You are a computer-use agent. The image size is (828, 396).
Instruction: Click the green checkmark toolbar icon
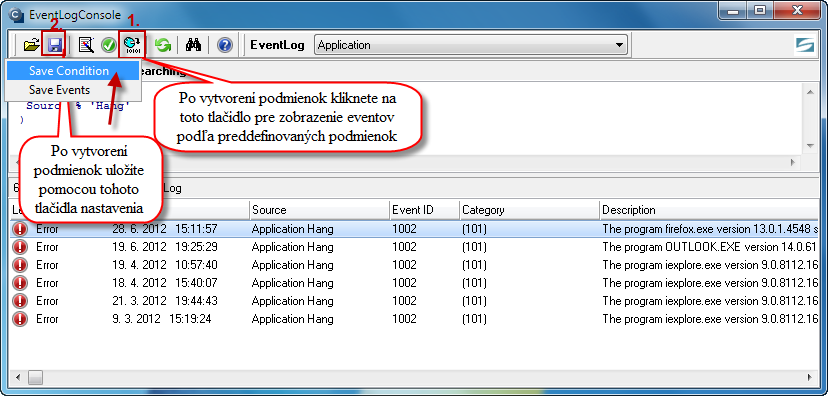[x=109, y=45]
